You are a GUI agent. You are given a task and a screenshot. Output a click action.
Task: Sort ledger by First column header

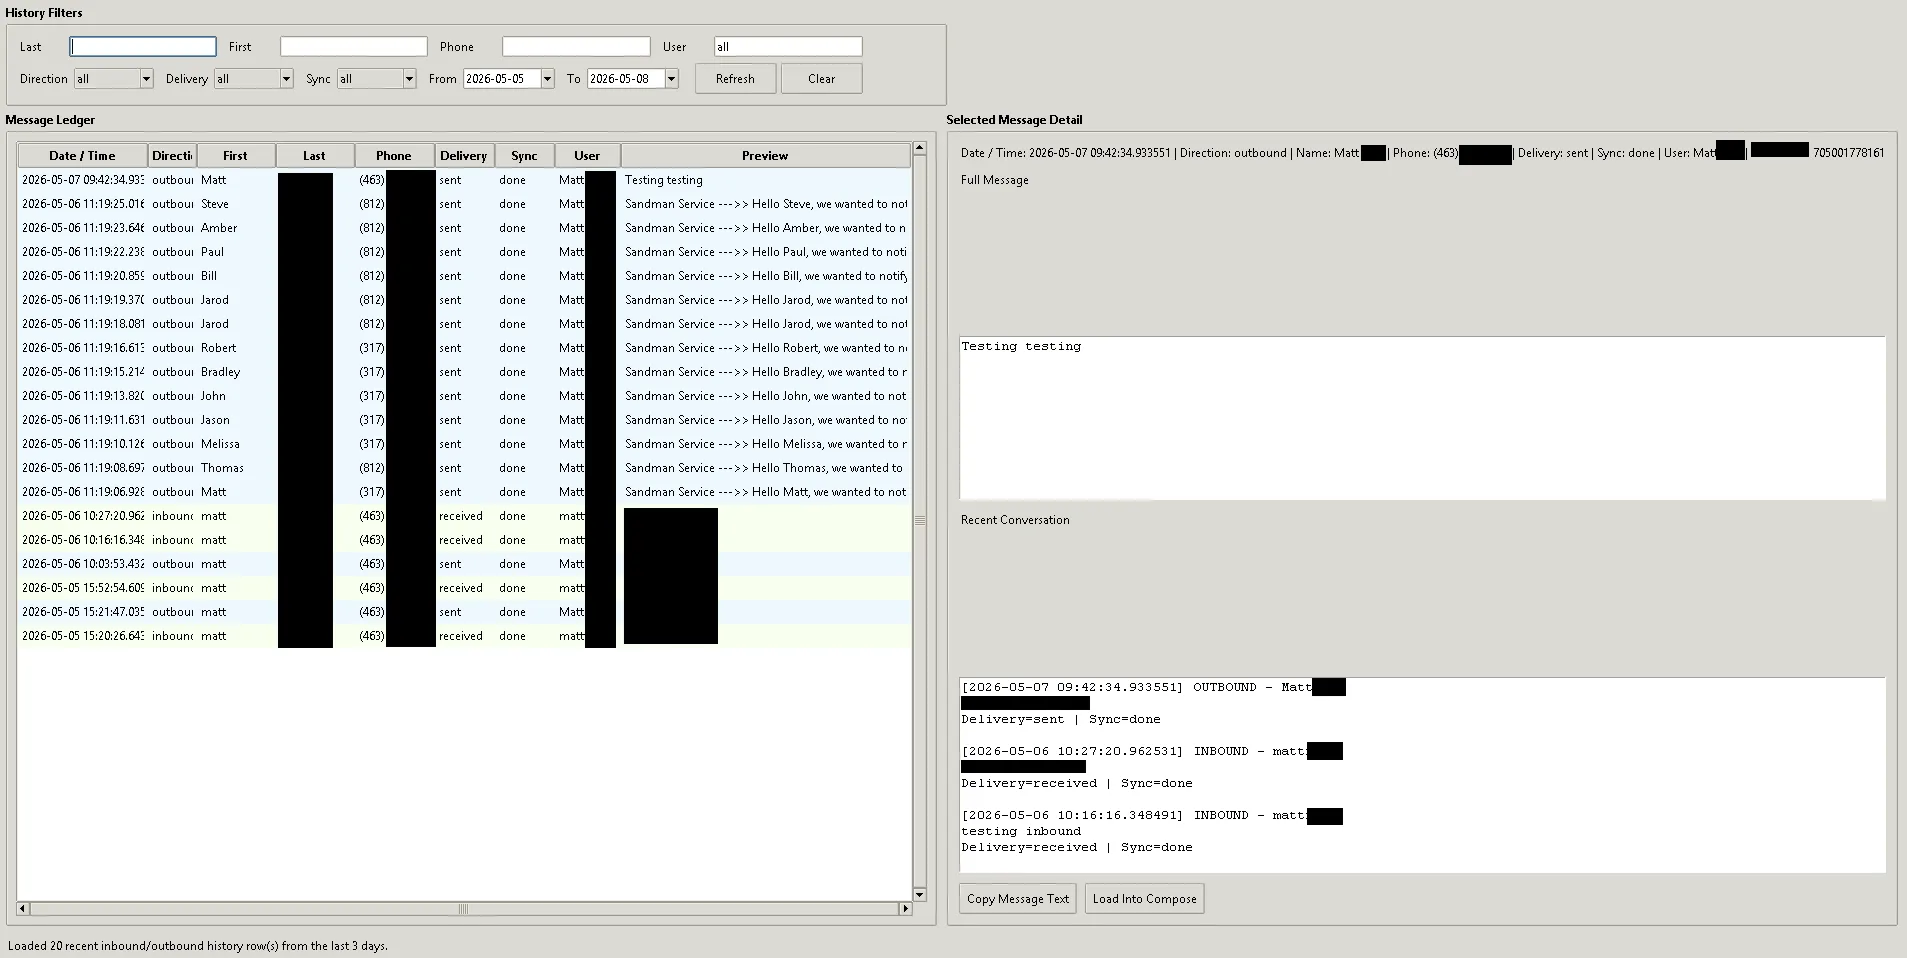pyautogui.click(x=235, y=156)
